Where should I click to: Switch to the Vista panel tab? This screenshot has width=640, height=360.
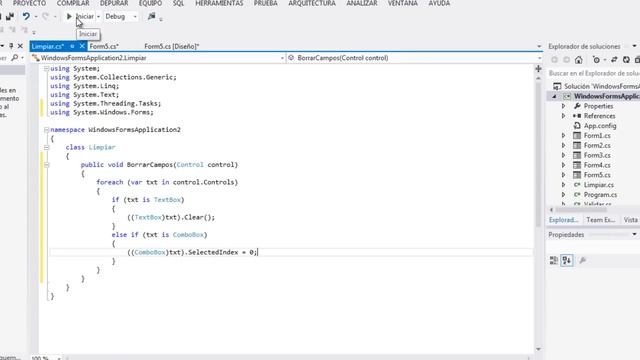tap(631, 220)
